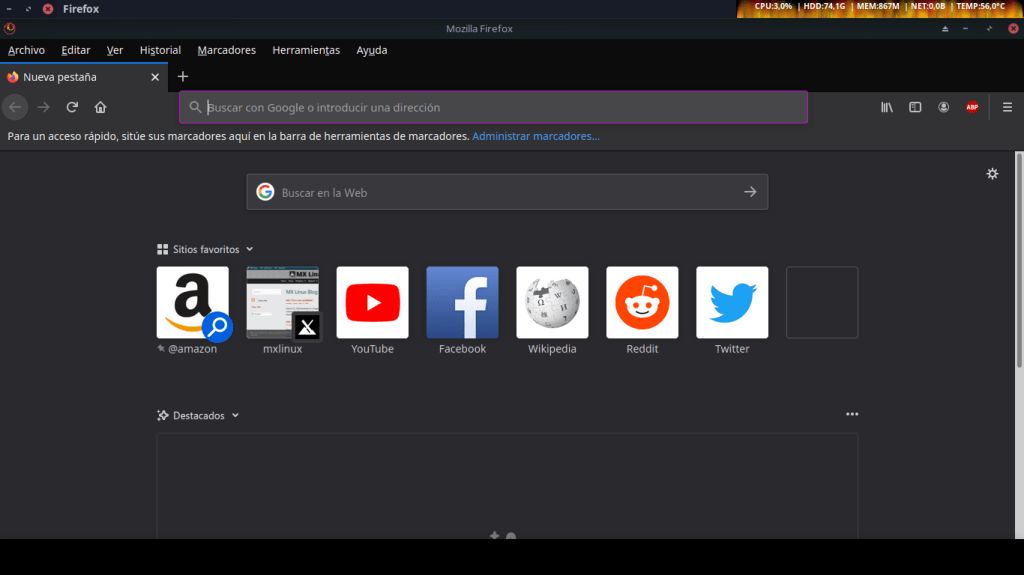Reload the page with the refresh icon

pyautogui.click(x=72, y=107)
